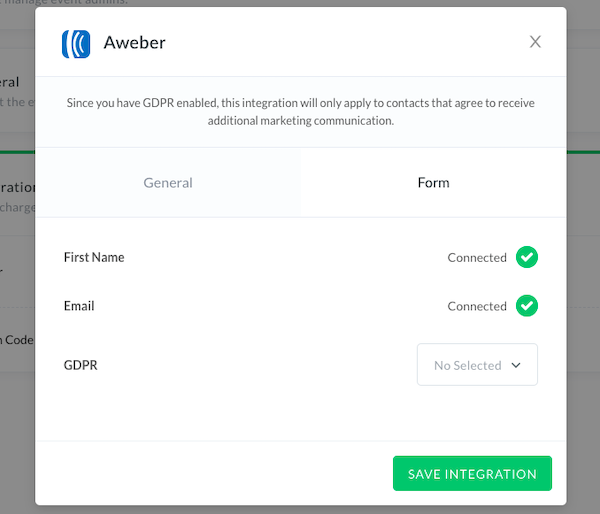The width and height of the screenshot is (600, 514).
Task: Switch to the General tab
Action: (x=168, y=183)
